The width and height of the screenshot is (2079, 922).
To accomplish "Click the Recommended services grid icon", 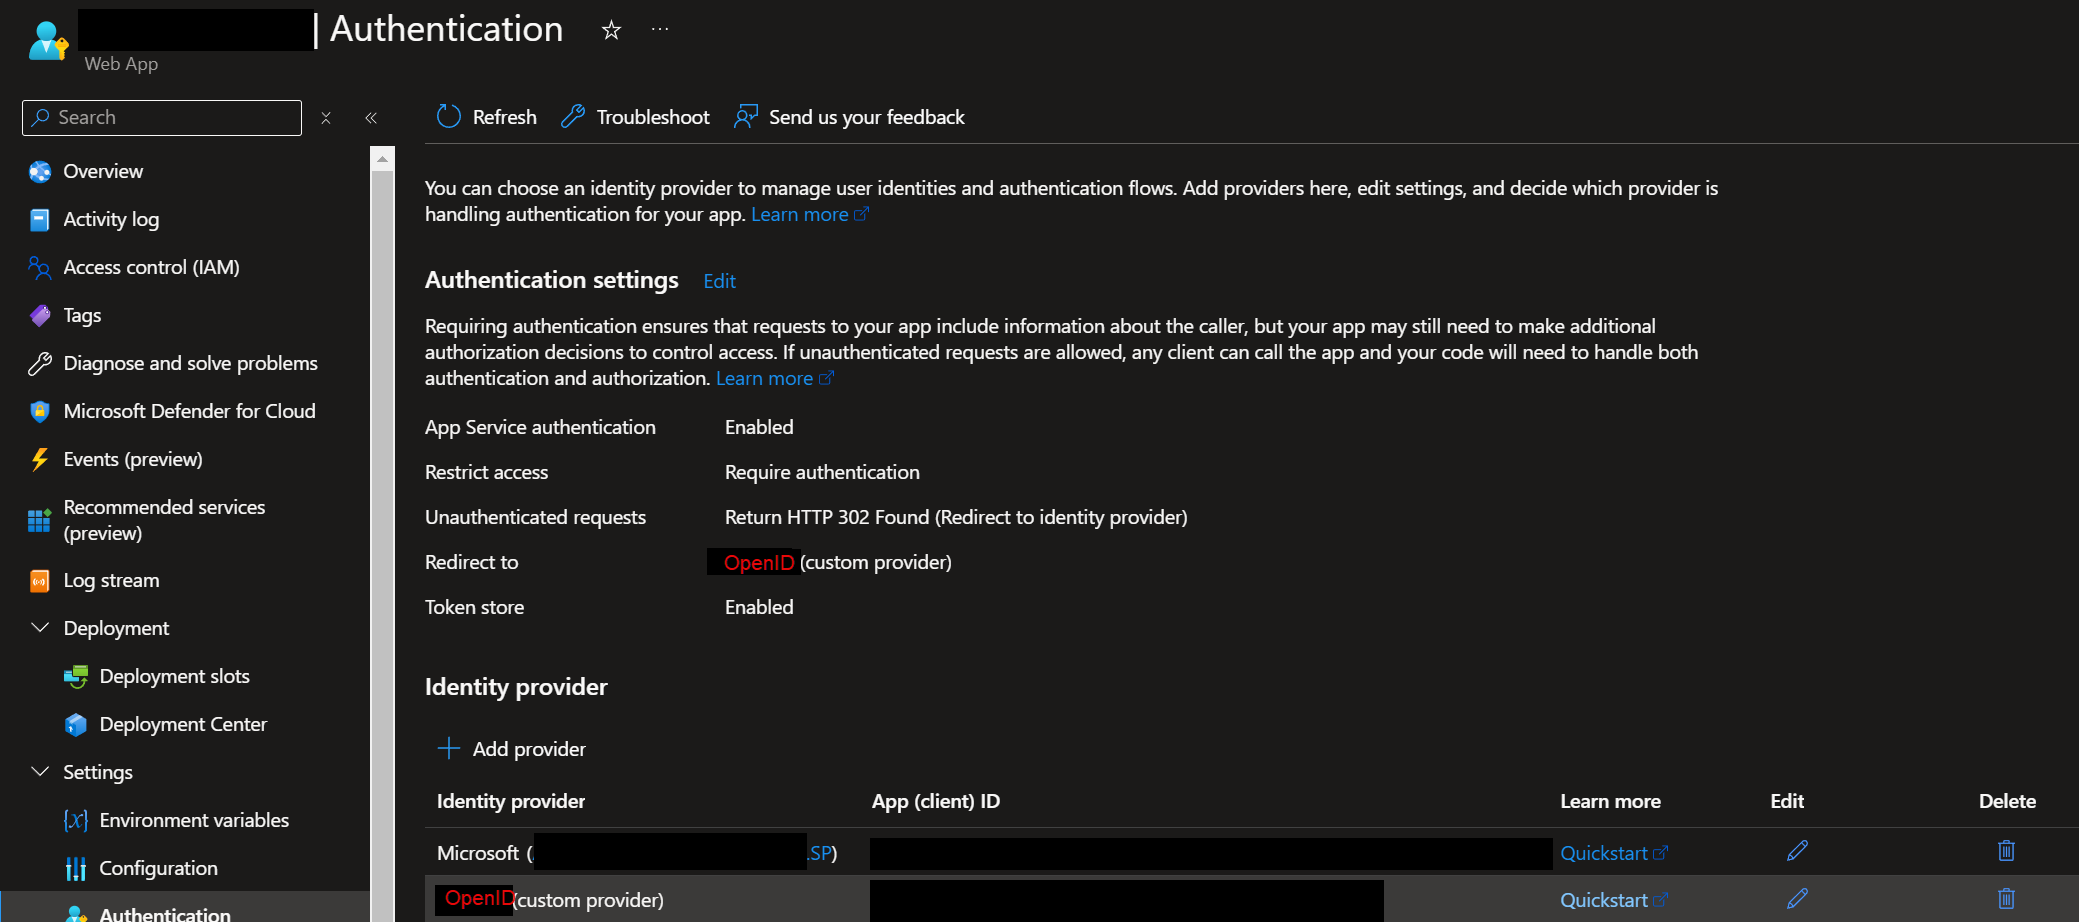I will point(40,520).
